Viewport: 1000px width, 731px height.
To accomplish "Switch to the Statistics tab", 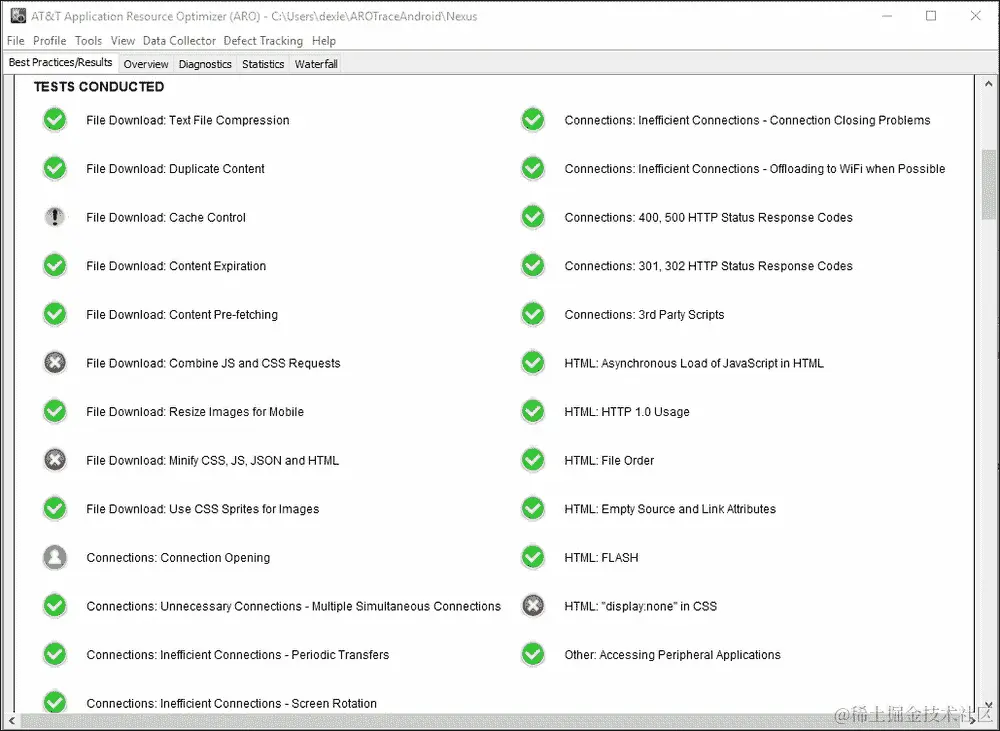I will click(263, 64).
